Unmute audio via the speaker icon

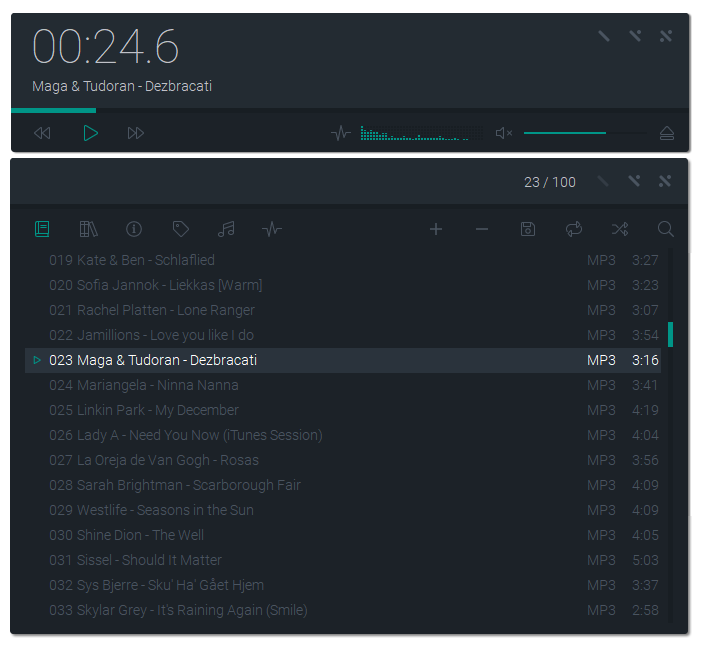[504, 133]
